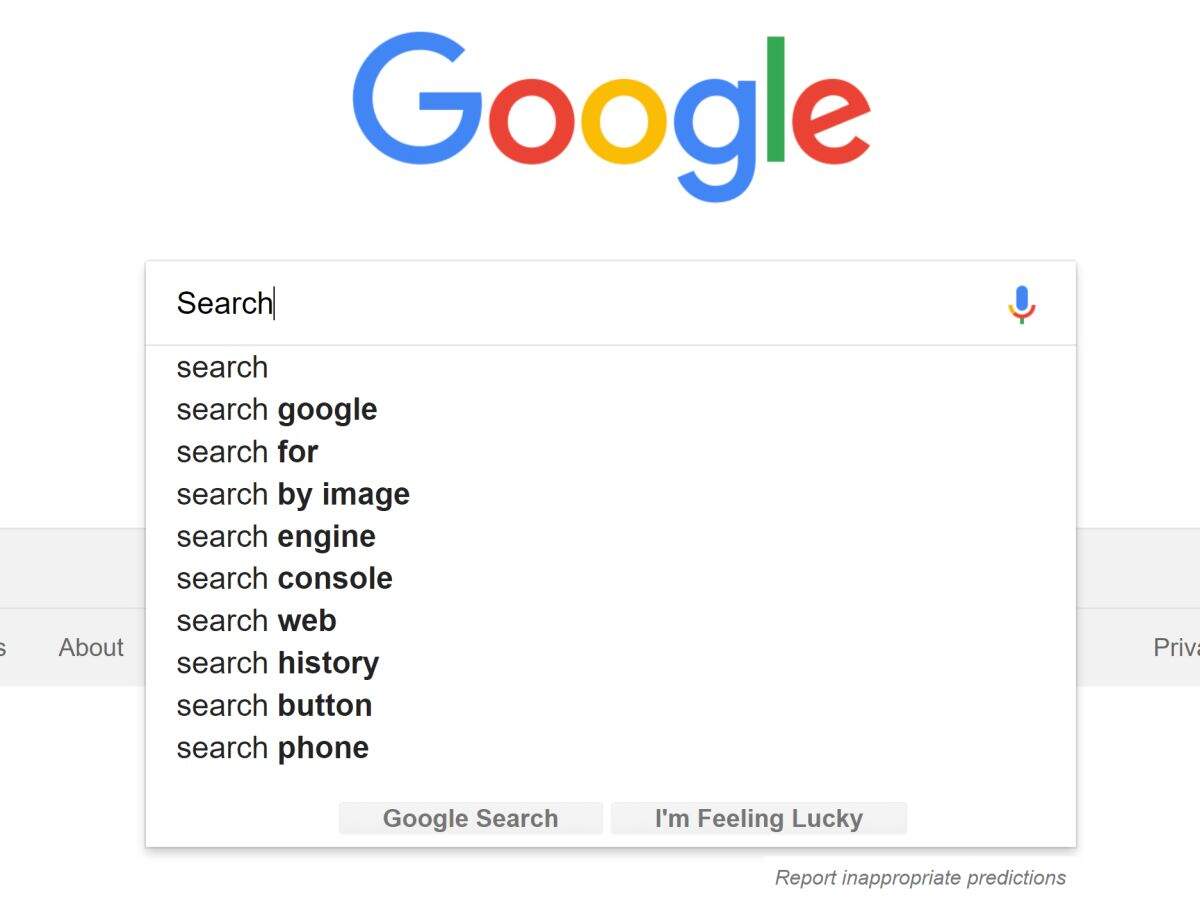
Task: Place cursor after the word 'Search'
Action: (x=273, y=303)
